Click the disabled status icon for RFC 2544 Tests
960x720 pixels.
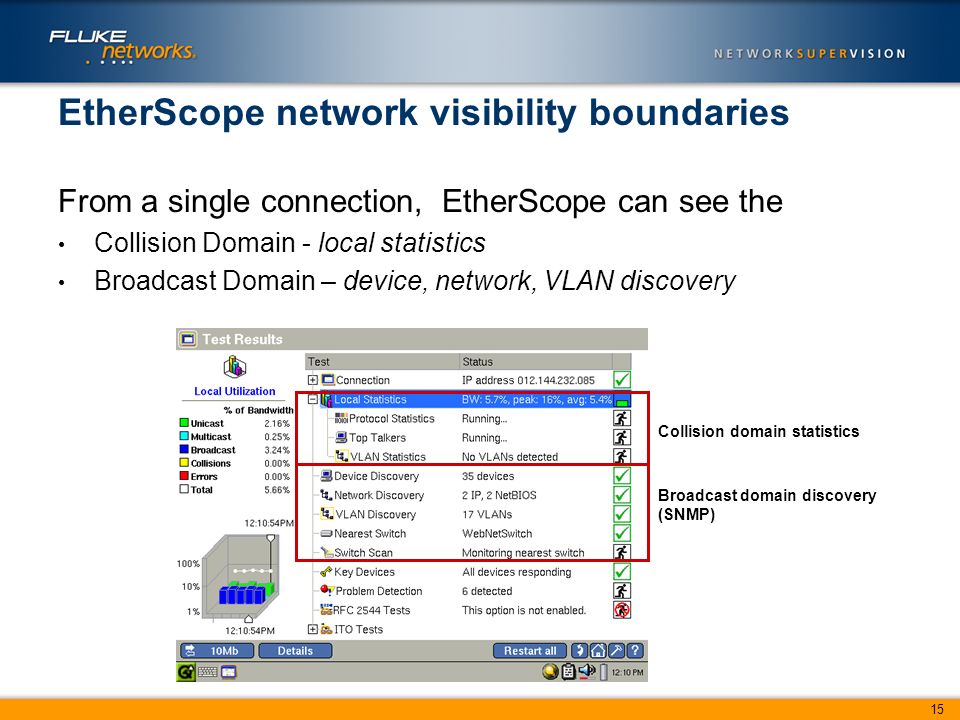tap(621, 610)
